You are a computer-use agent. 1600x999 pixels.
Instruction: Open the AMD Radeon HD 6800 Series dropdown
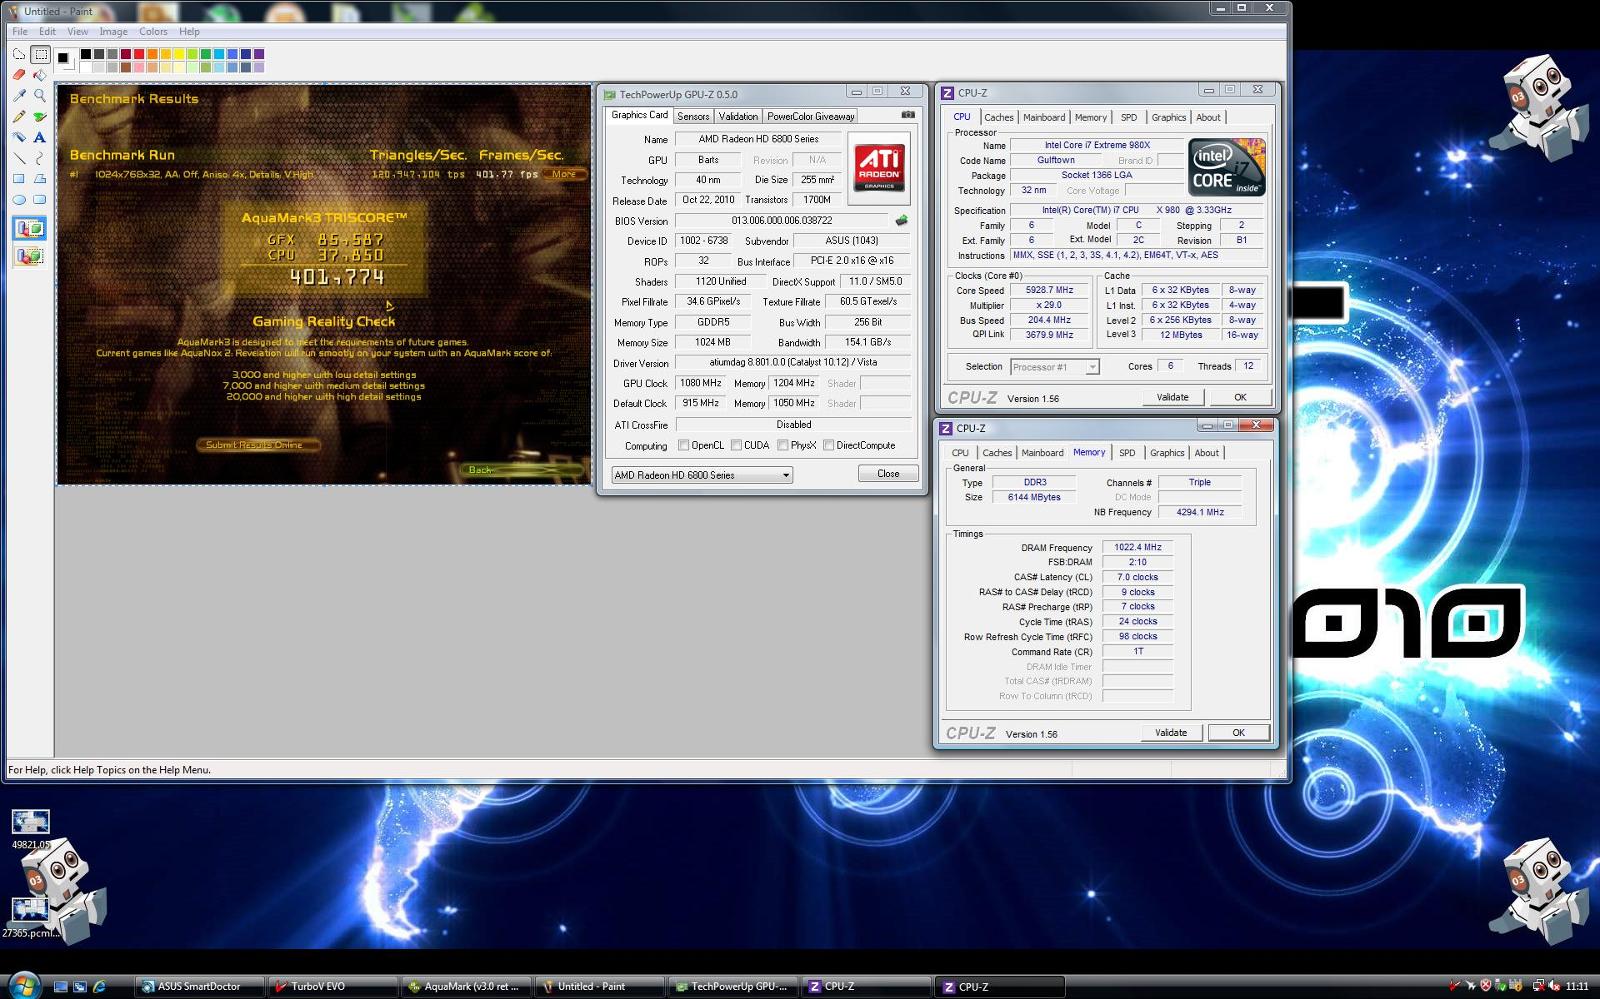(702, 475)
